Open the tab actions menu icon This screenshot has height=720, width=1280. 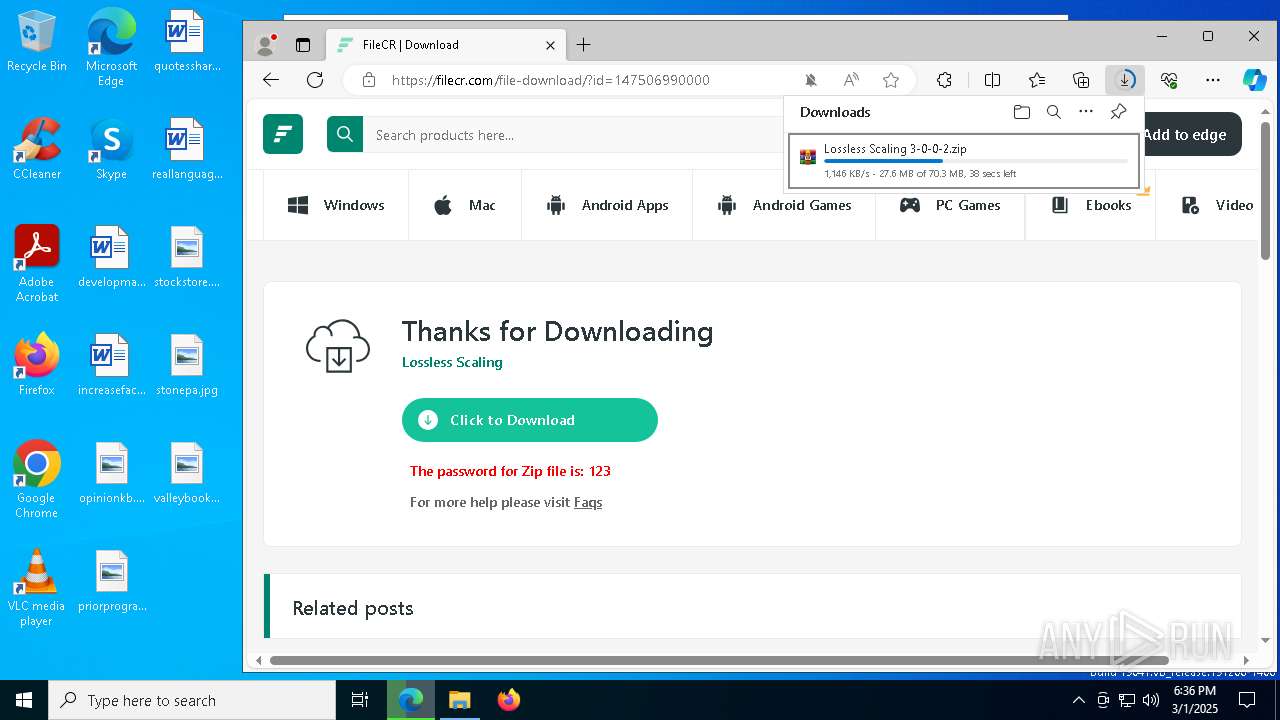(x=303, y=45)
